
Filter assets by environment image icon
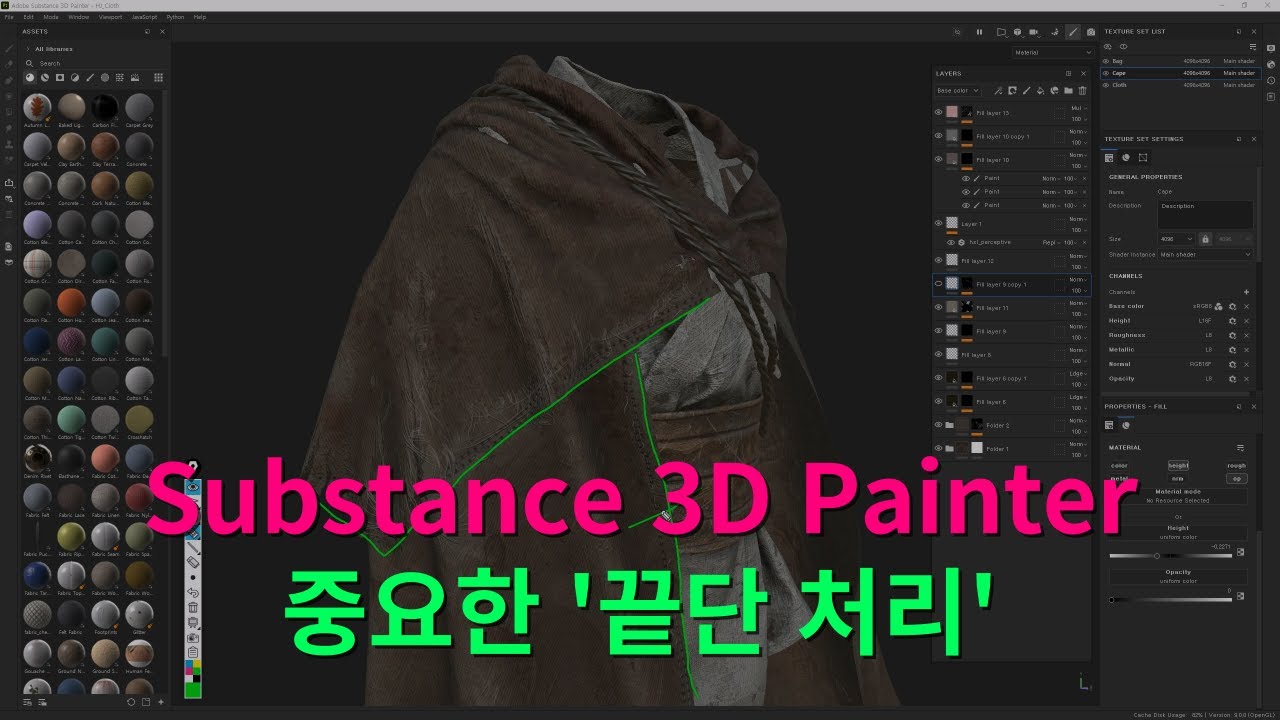point(135,77)
